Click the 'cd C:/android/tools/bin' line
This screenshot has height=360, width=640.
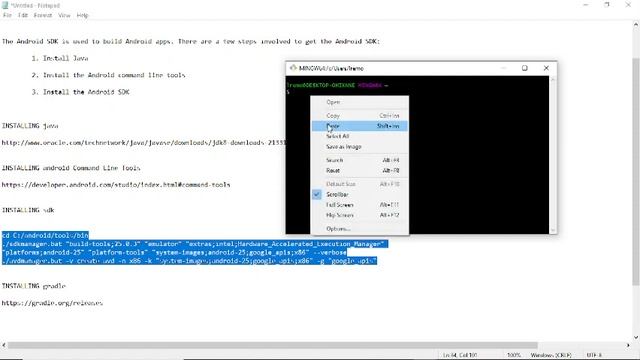[45, 236]
